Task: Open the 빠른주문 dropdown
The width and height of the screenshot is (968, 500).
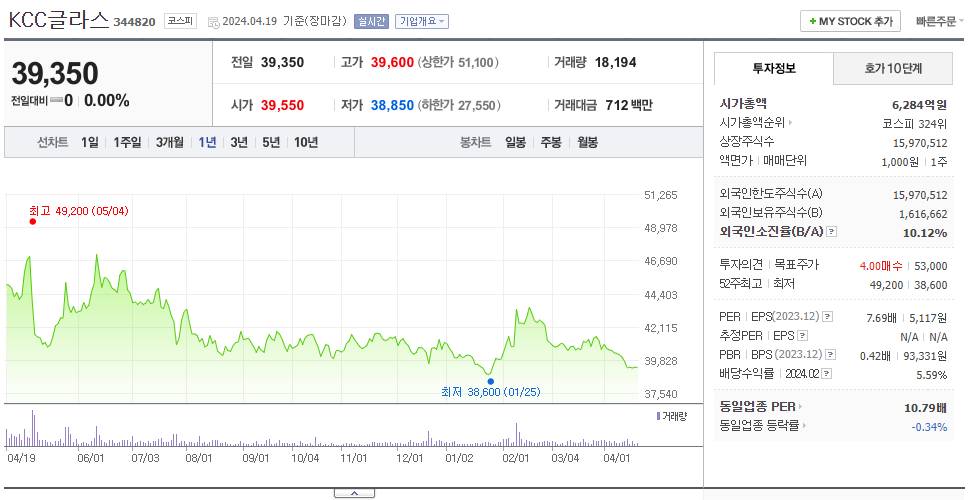Action: [x=940, y=21]
